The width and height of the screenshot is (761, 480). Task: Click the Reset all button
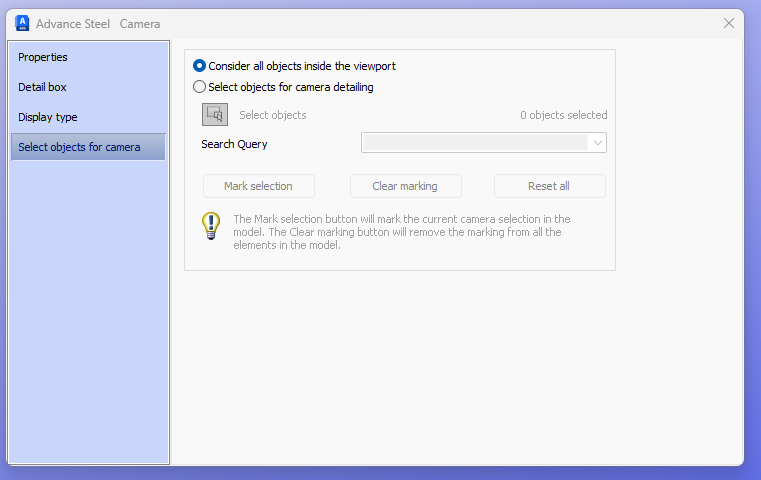(549, 186)
